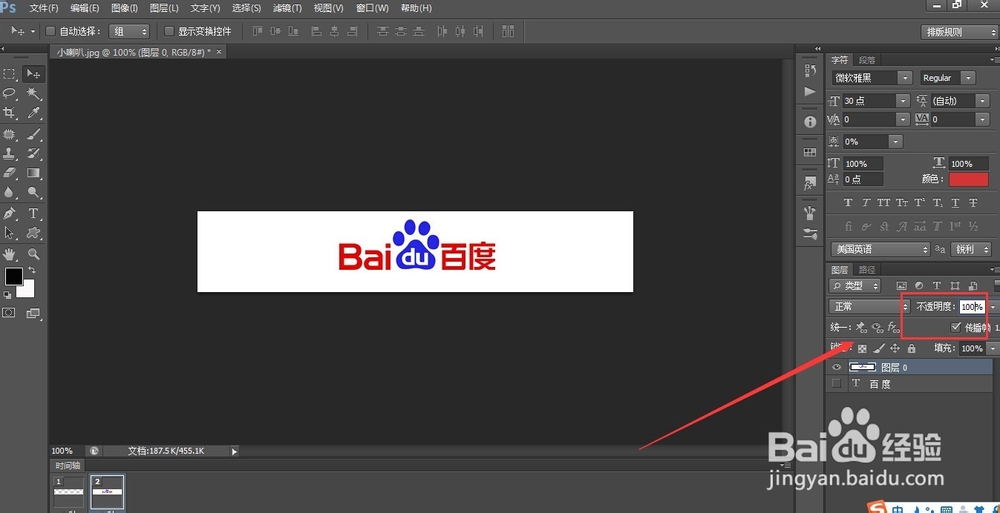Select the Healing Brush tool

pyautogui.click(x=10, y=134)
